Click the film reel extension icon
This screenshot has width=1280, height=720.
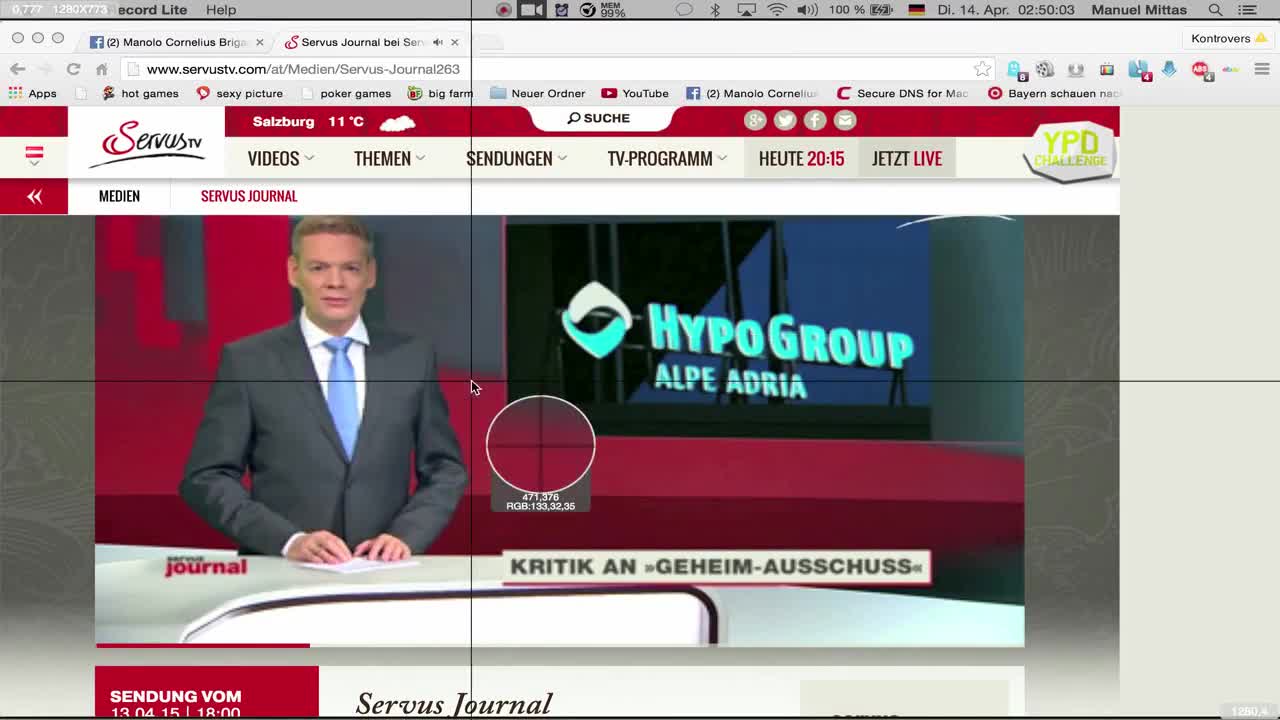click(x=1044, y=69)
